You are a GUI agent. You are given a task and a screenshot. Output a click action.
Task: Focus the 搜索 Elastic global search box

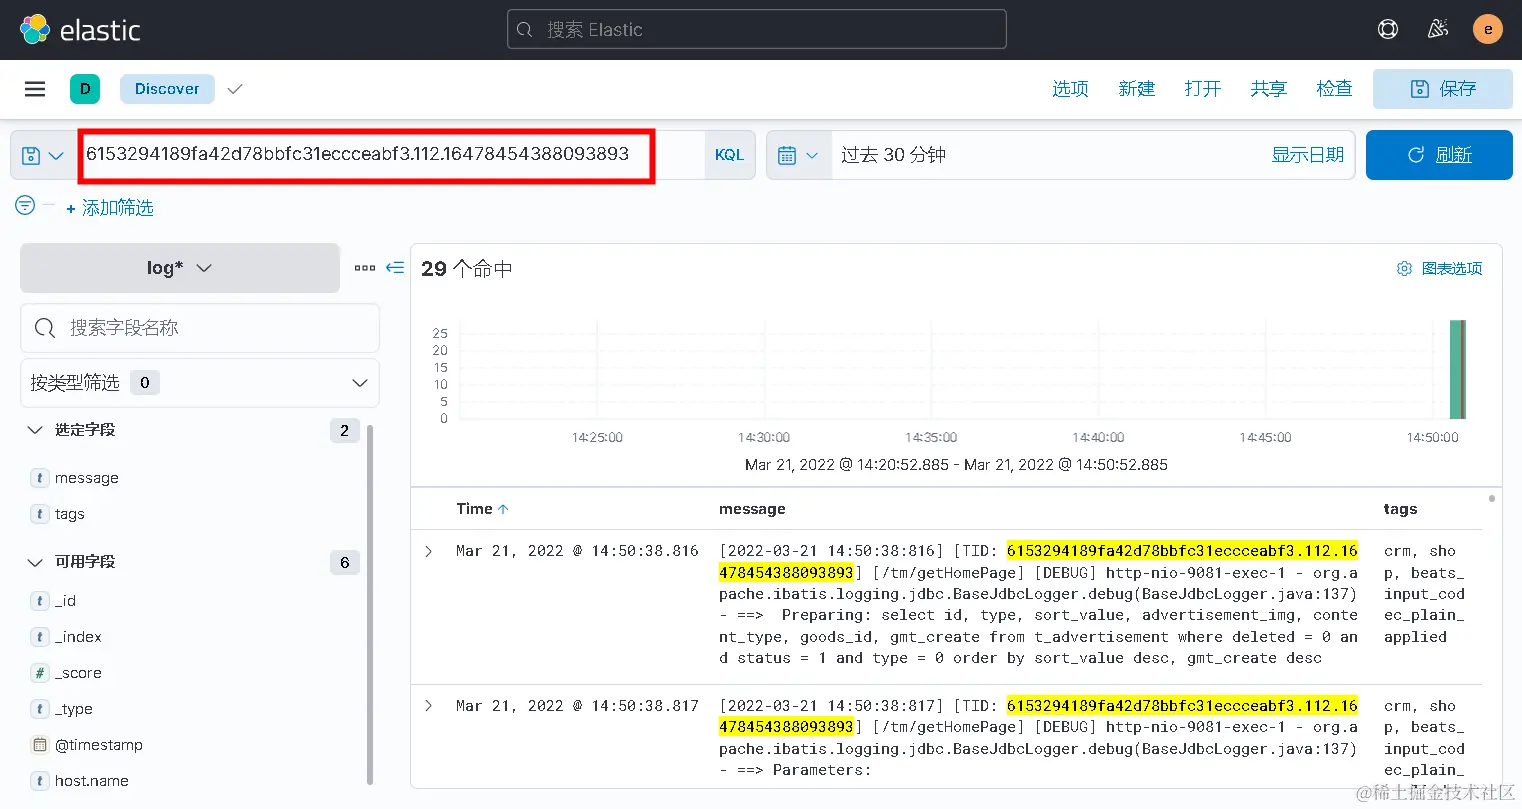757,29
